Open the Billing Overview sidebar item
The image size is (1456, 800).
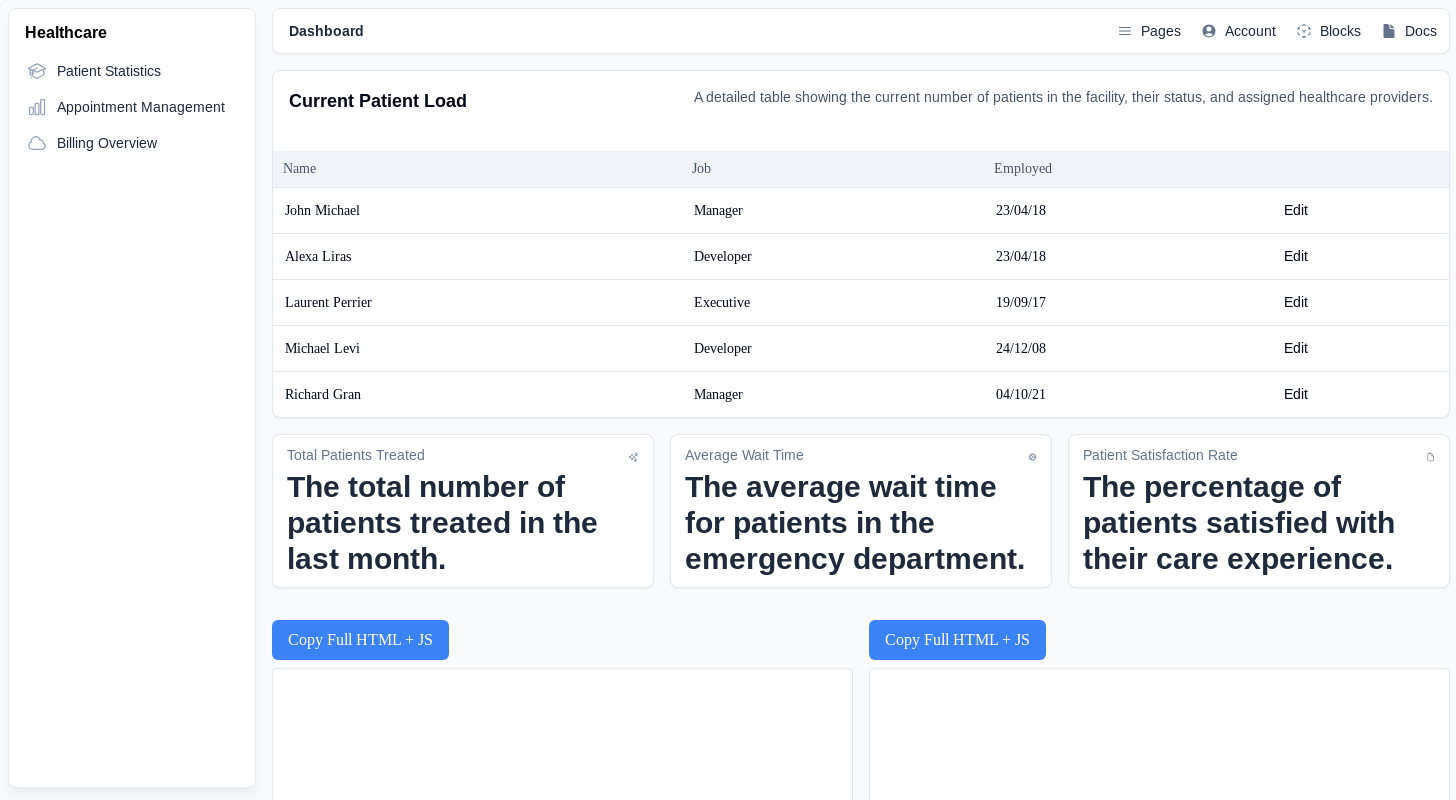[x=107, y=143]
